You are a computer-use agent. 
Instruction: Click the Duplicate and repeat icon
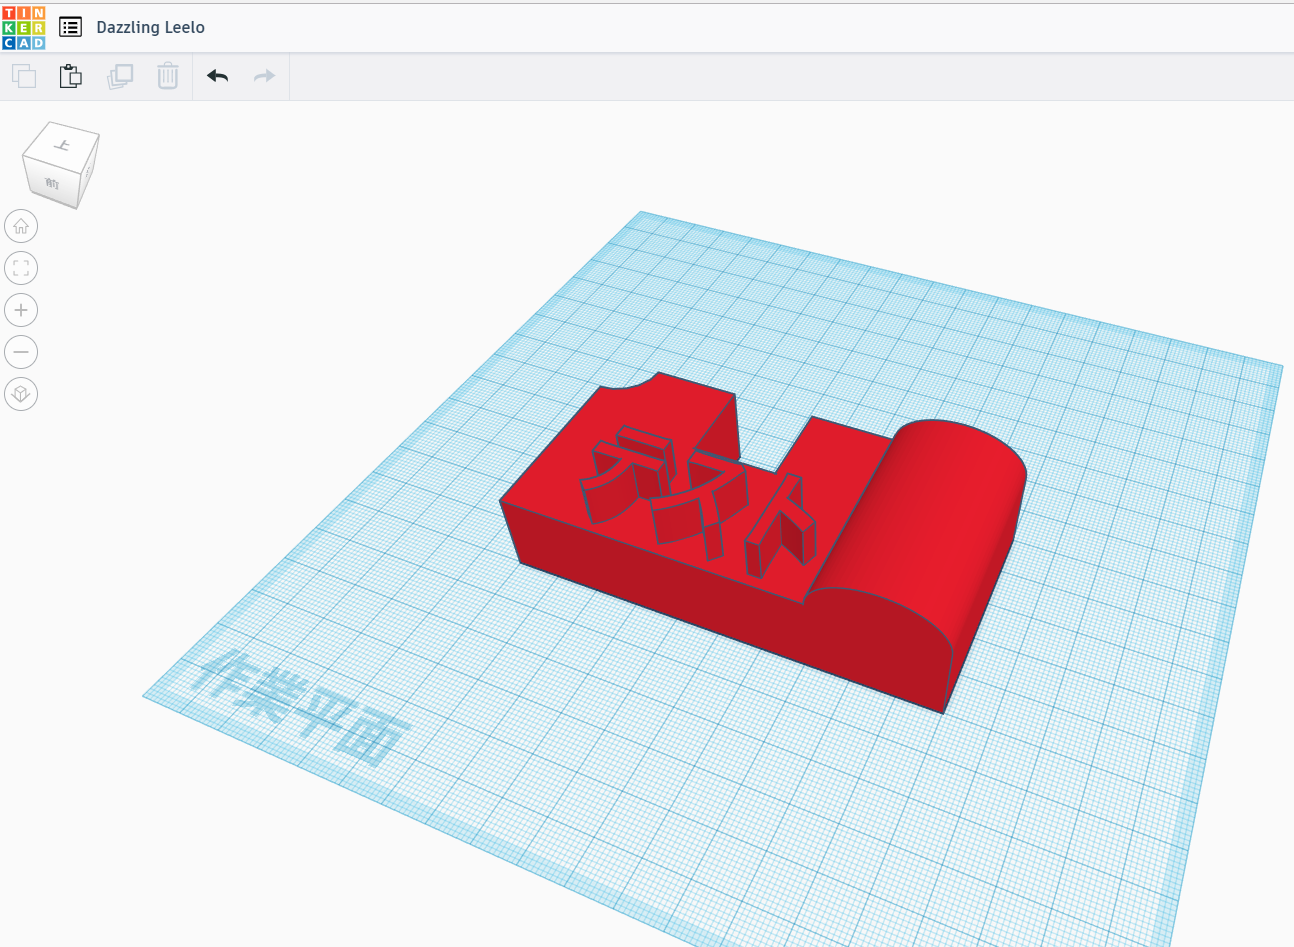(x=120, y=76)
